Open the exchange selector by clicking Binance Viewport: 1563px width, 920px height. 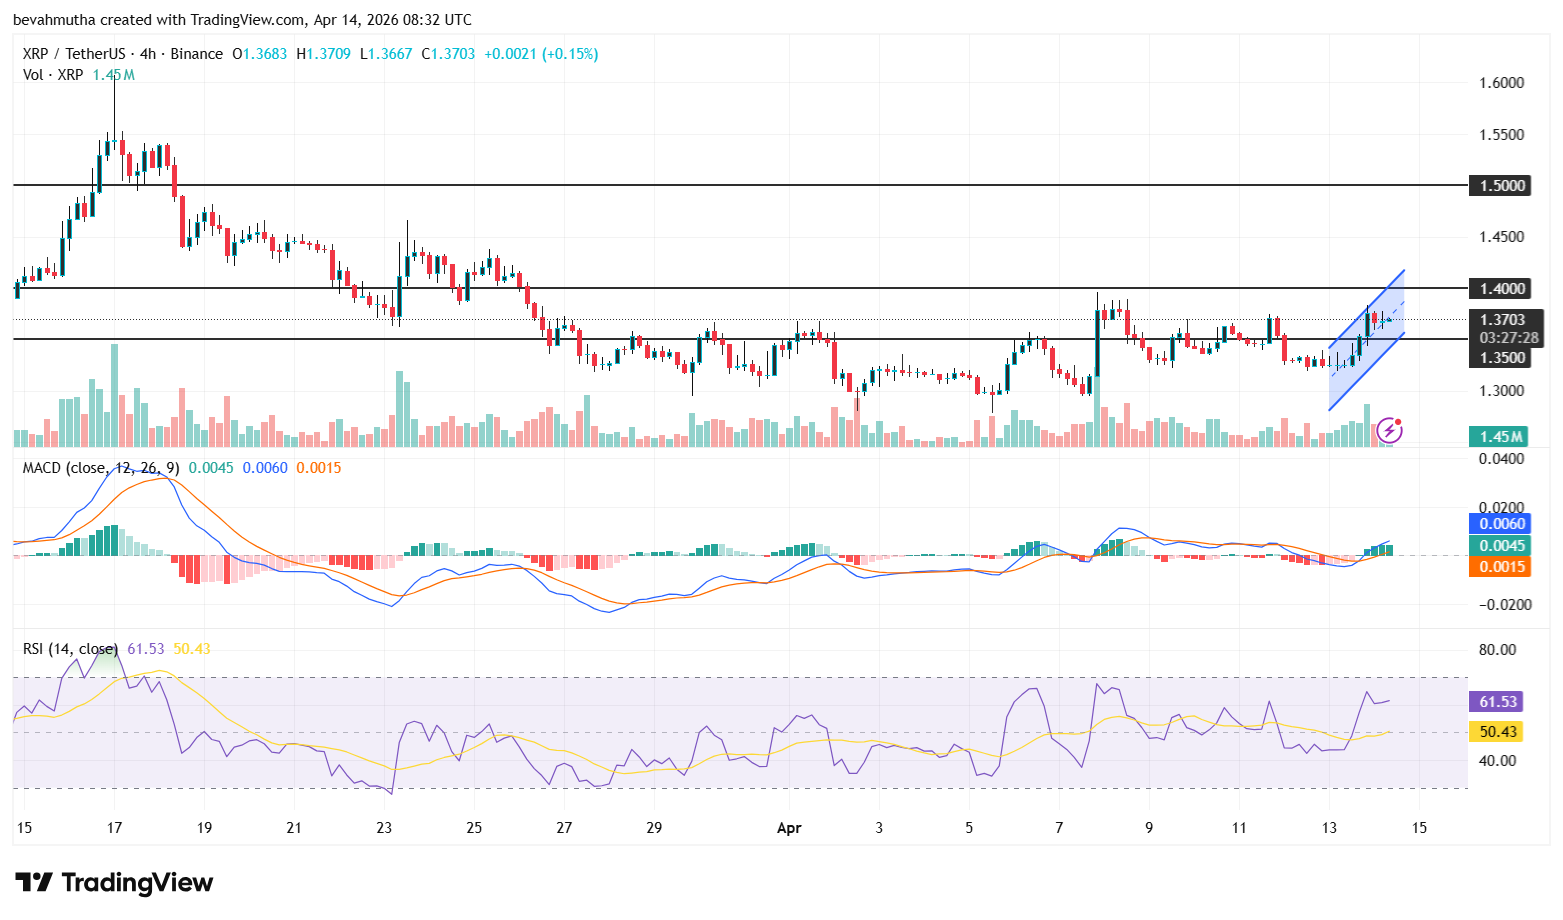pyautogui.click(x=196, y=54)
